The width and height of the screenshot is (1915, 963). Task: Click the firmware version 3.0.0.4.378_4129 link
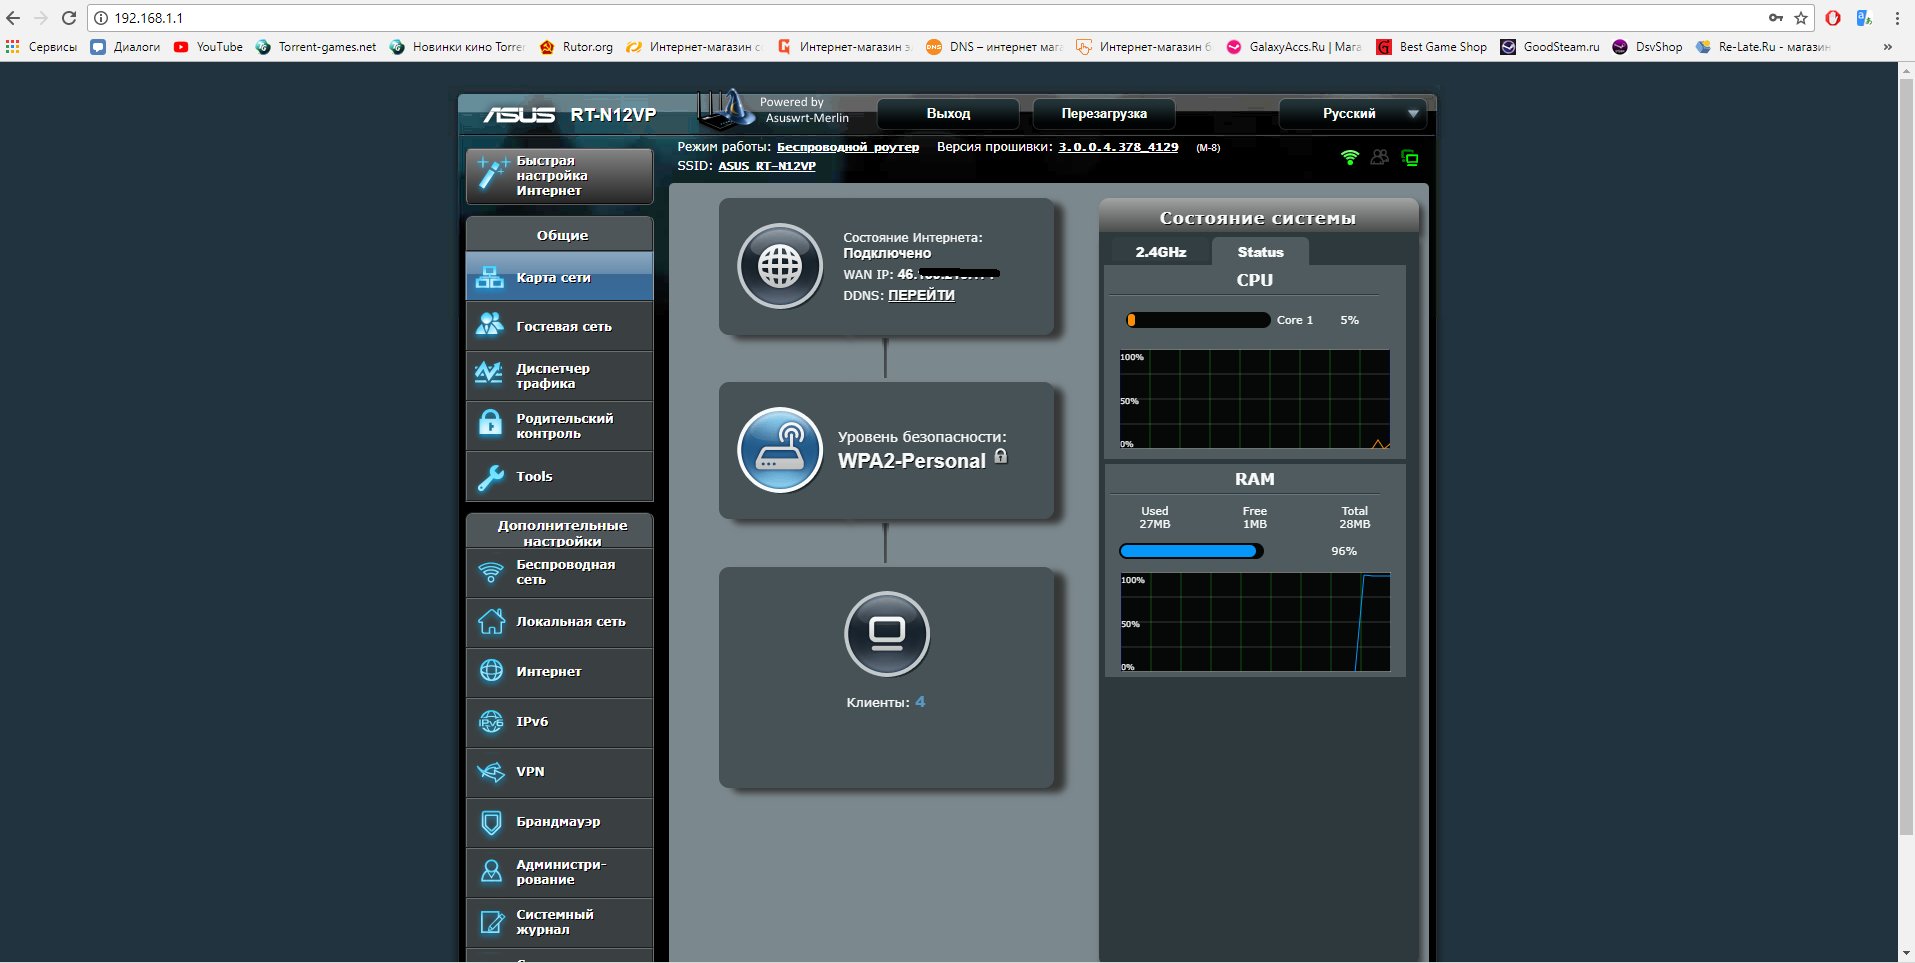pyautogui.click(x=1118, y=147)
